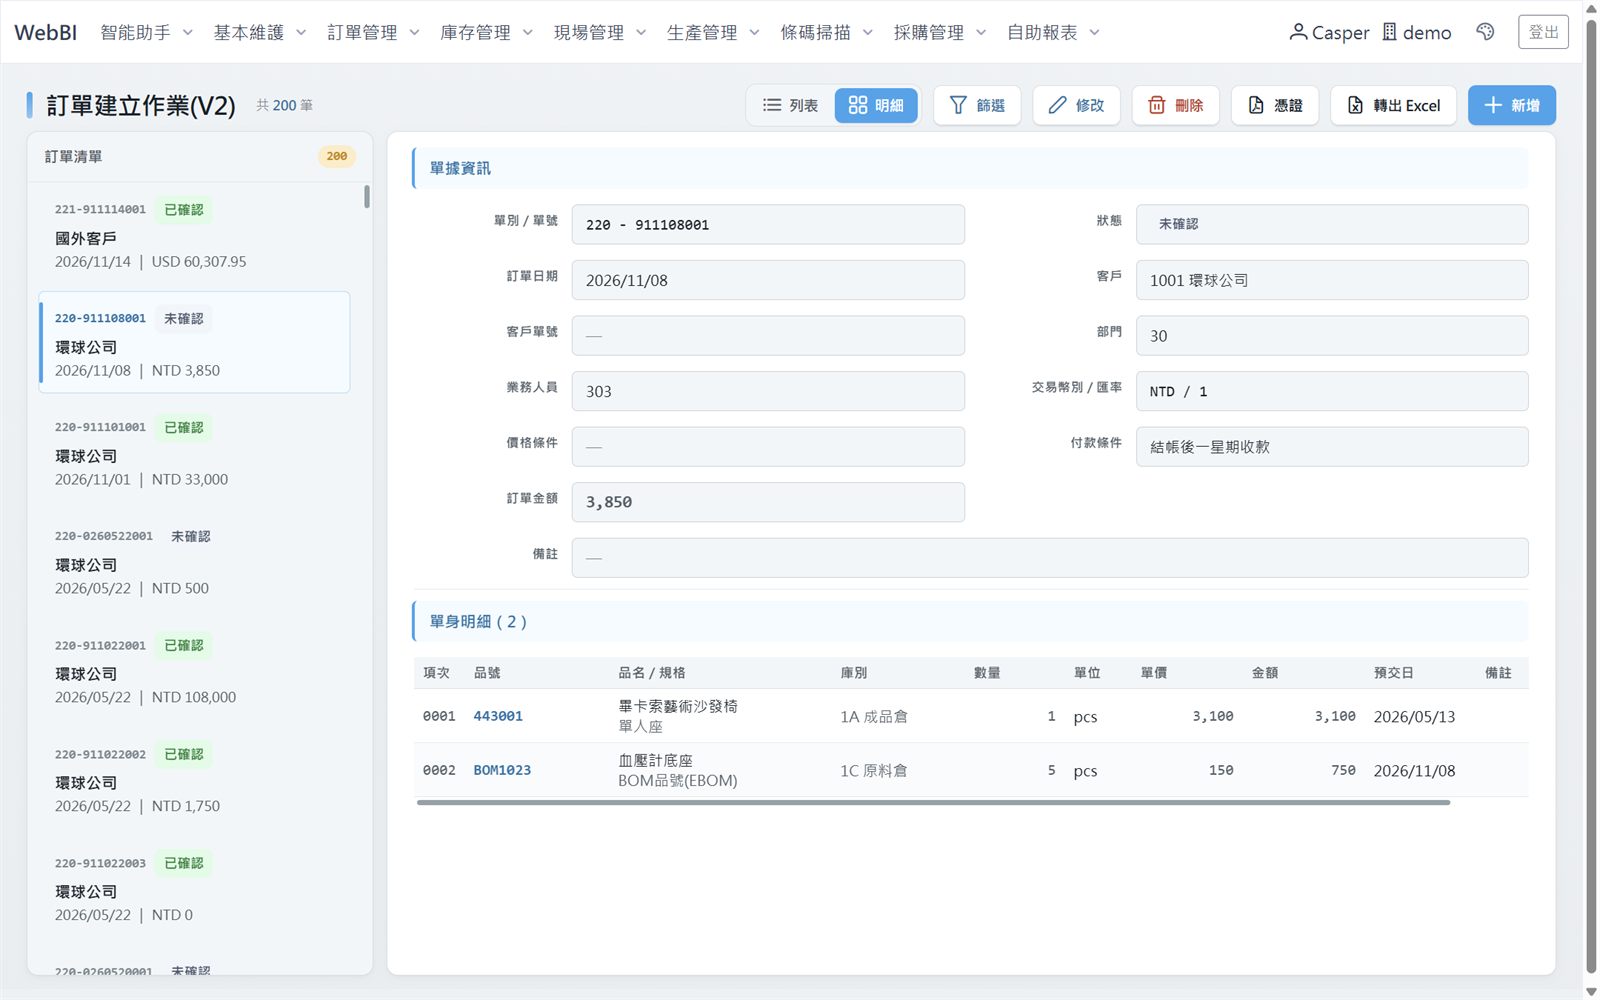Open the 庫存管理 menu
Viewport: 1600px width, 1000px height.
click(487, 32)
